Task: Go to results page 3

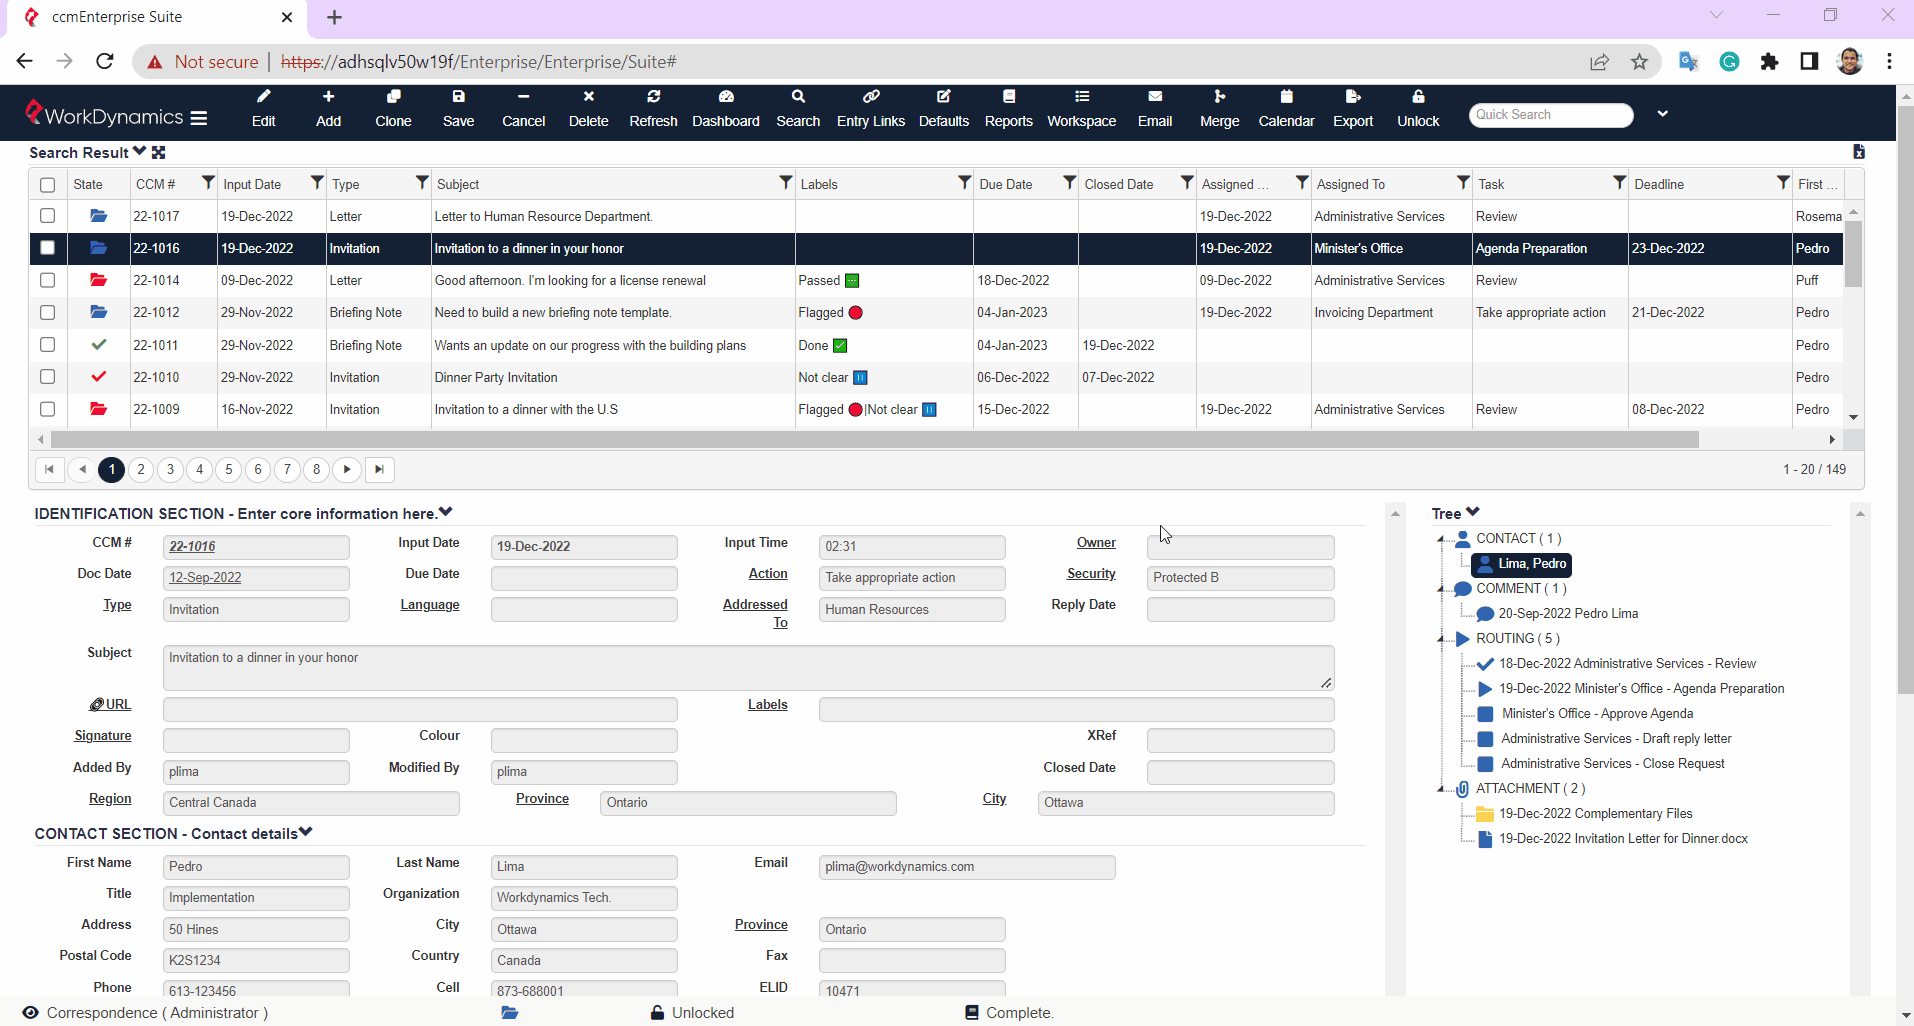Action: [x=170, y=469]
